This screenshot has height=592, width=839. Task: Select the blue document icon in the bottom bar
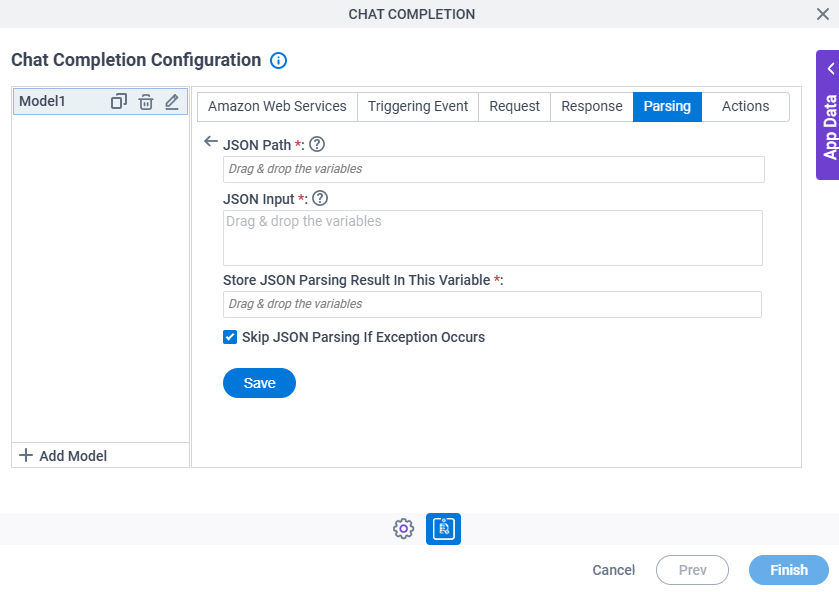tap(444, 529)
